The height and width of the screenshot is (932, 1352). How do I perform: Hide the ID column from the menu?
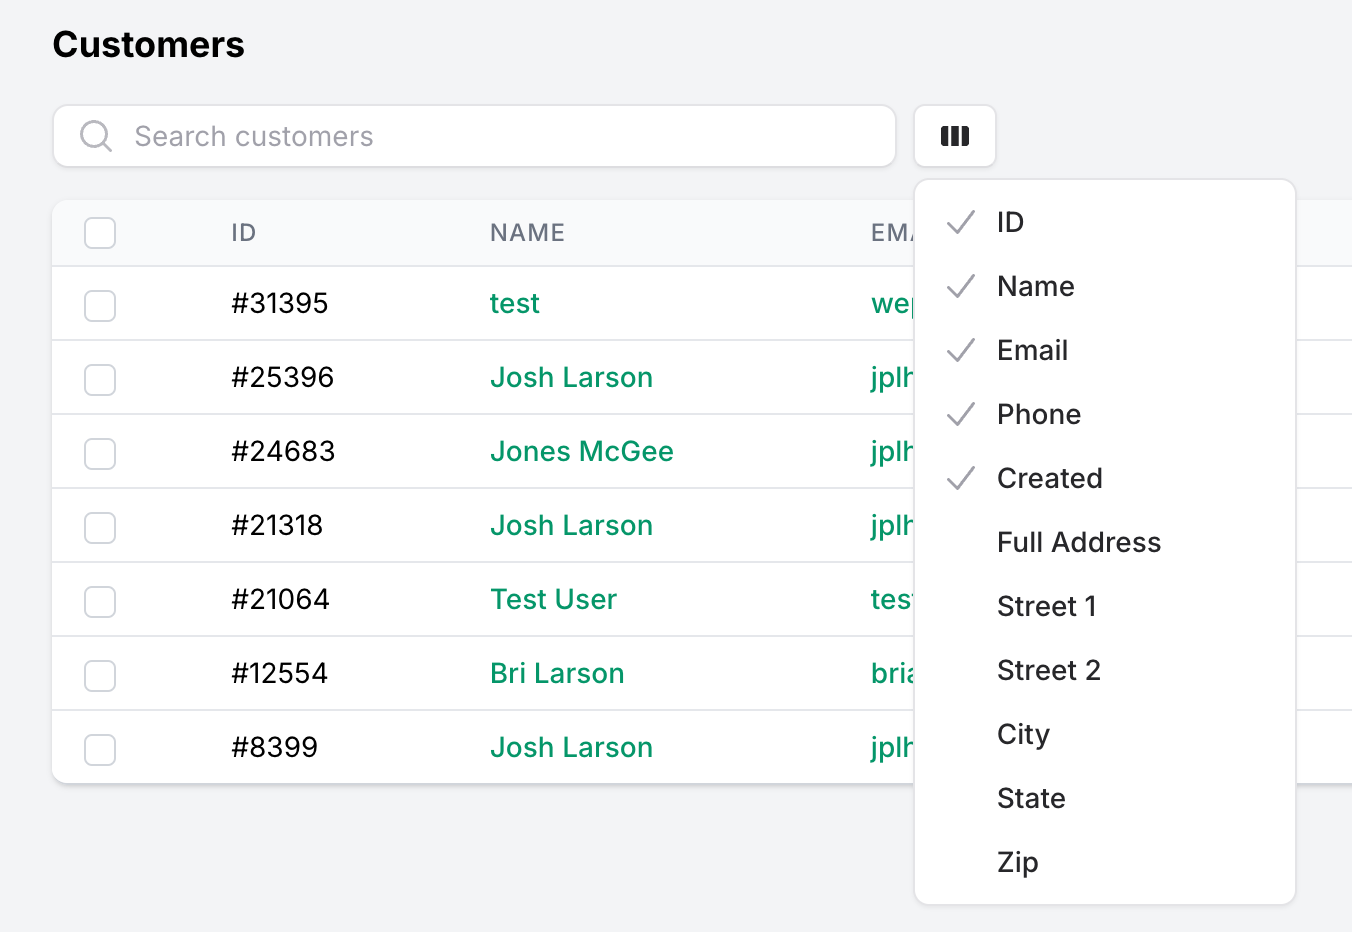click(x=1105, y=222)
